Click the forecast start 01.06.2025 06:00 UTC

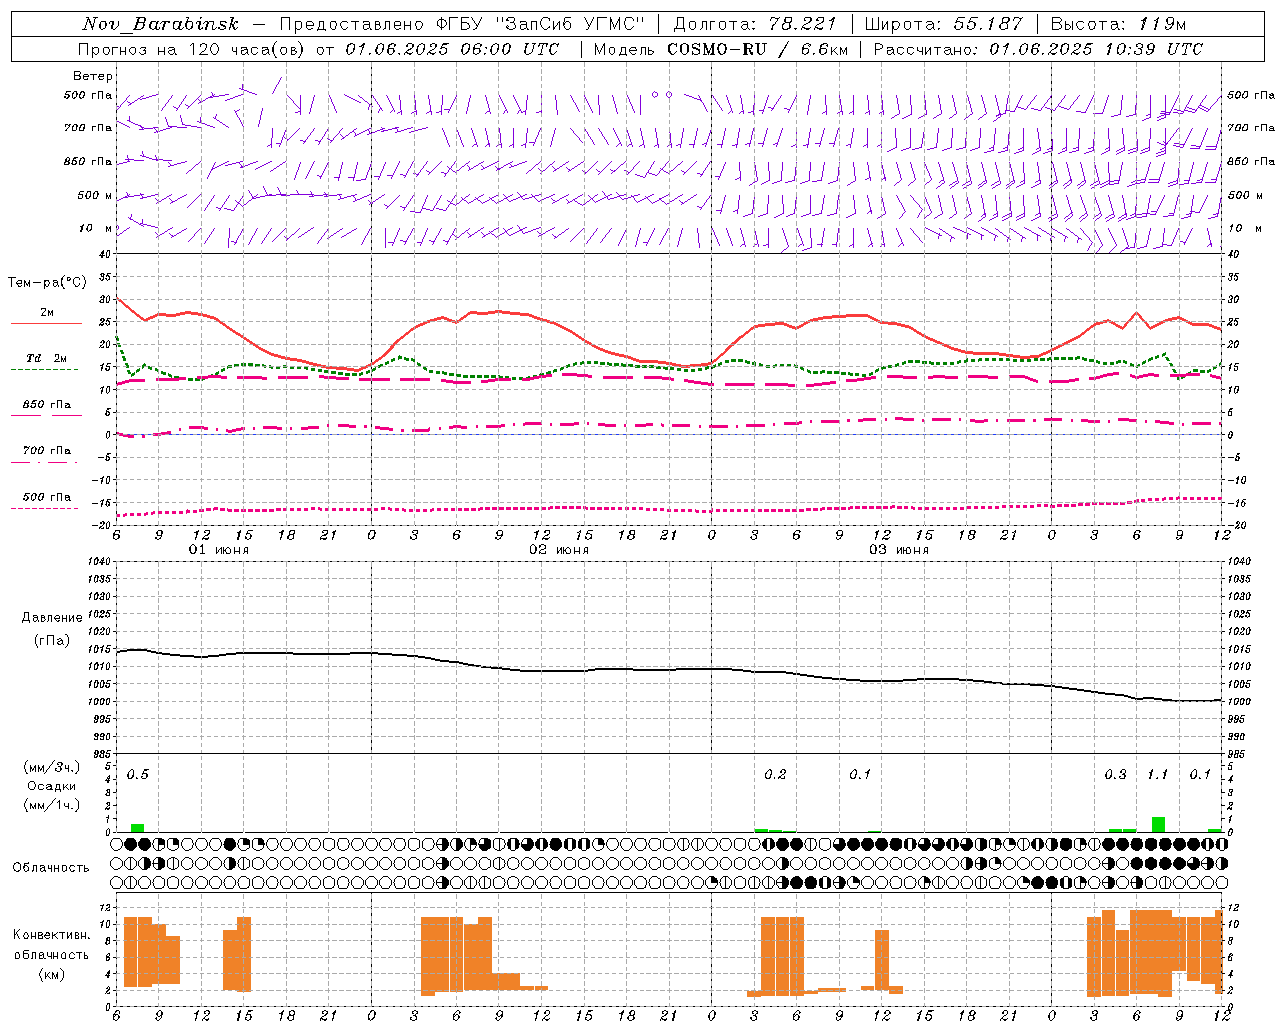(452, 49)
